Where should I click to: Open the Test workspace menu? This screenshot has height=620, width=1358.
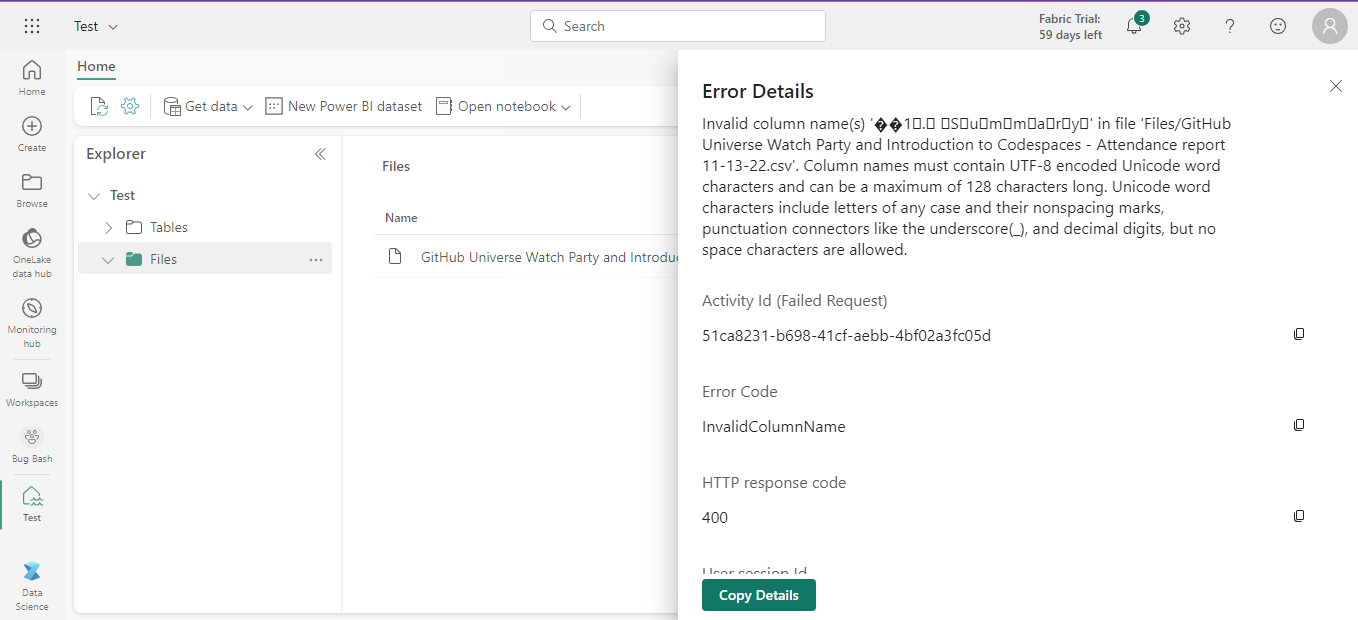(95, 25)
